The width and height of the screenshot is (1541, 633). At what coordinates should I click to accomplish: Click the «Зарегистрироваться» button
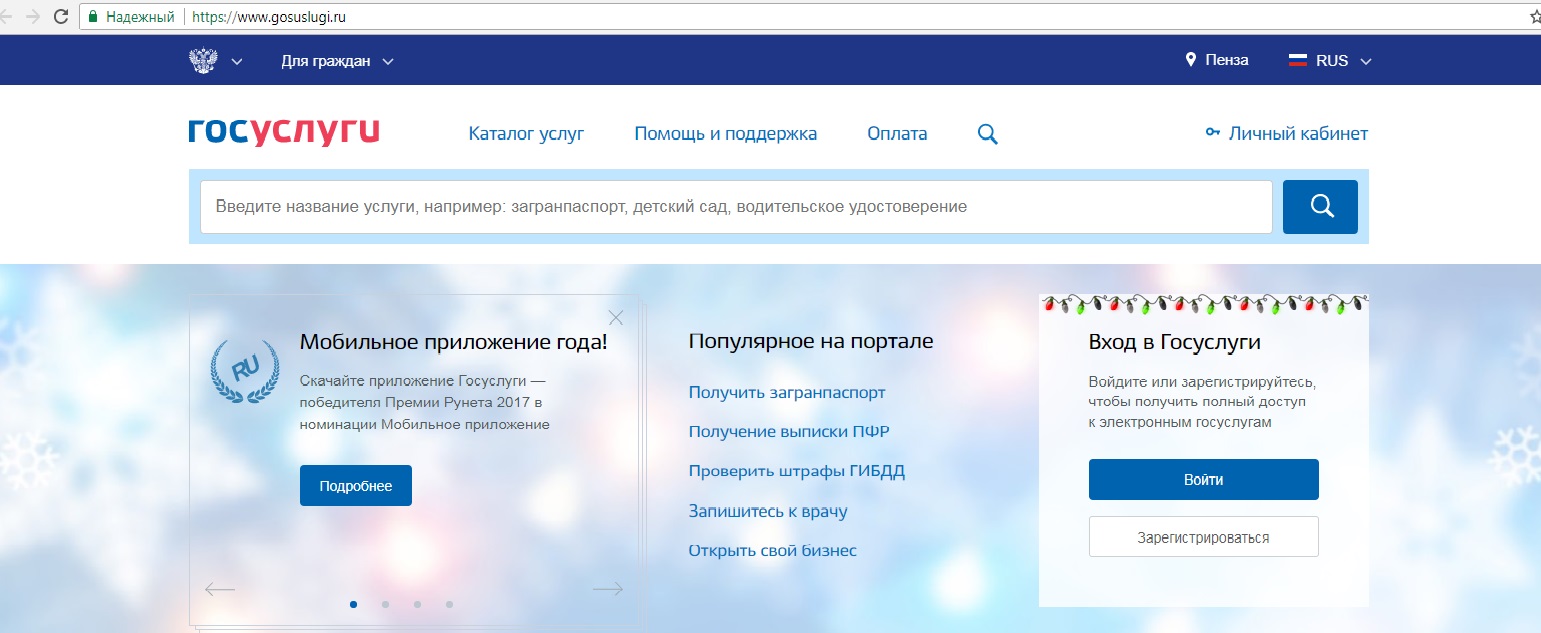coord(1204,537)
